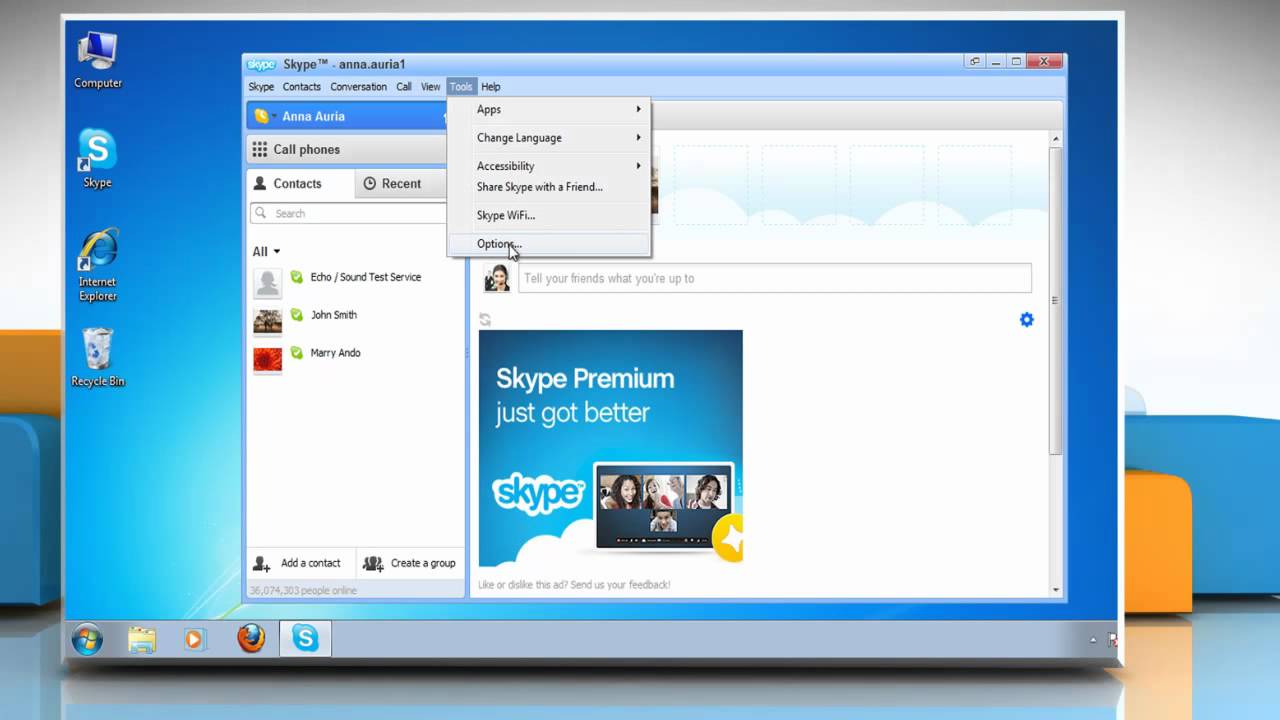Open the Skype menu
Image resolution: width=1280 pixels, height=720 pixels.
pyautogui.click(x=261, y=87)
